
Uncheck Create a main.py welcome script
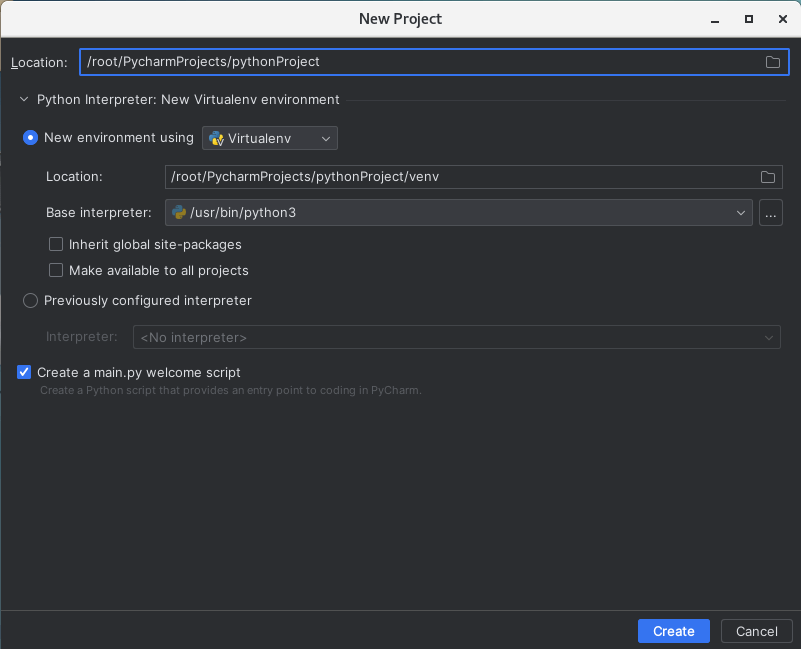(24, 372)
